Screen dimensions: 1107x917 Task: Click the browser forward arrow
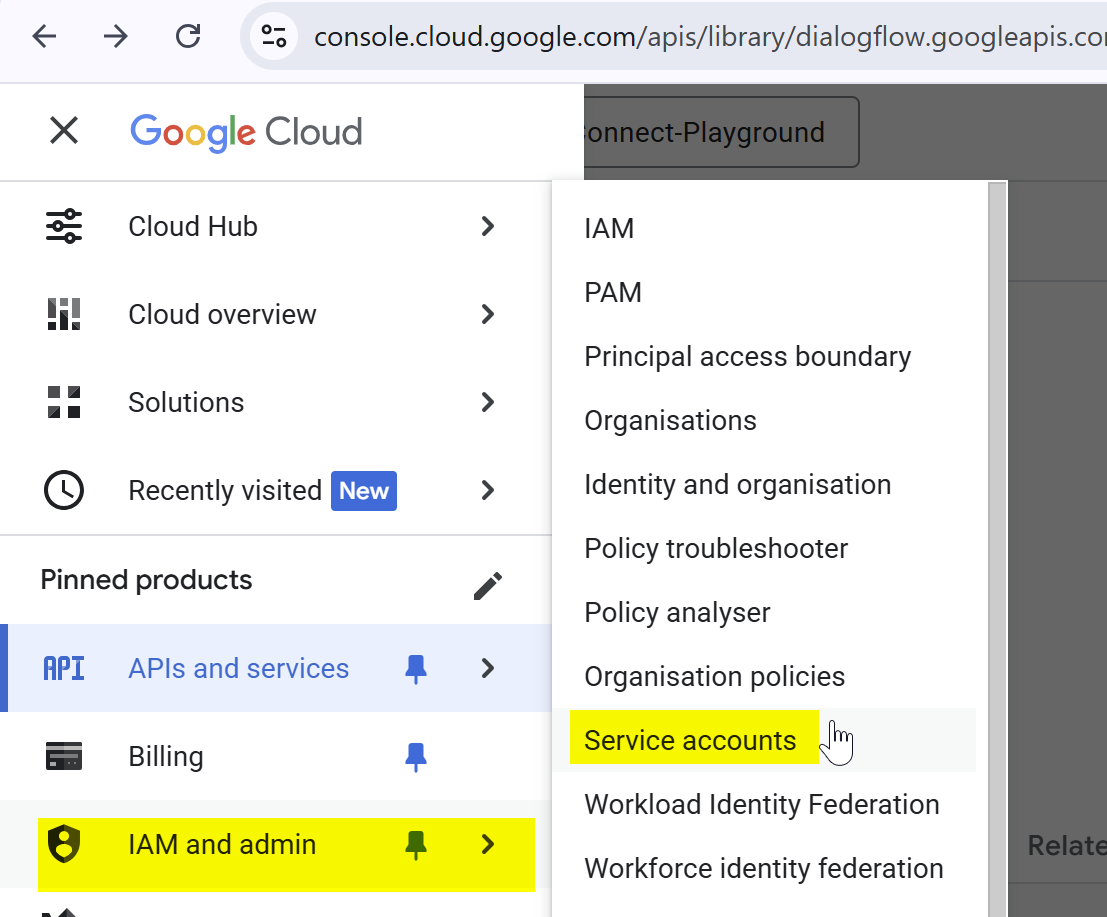[116, 37]
